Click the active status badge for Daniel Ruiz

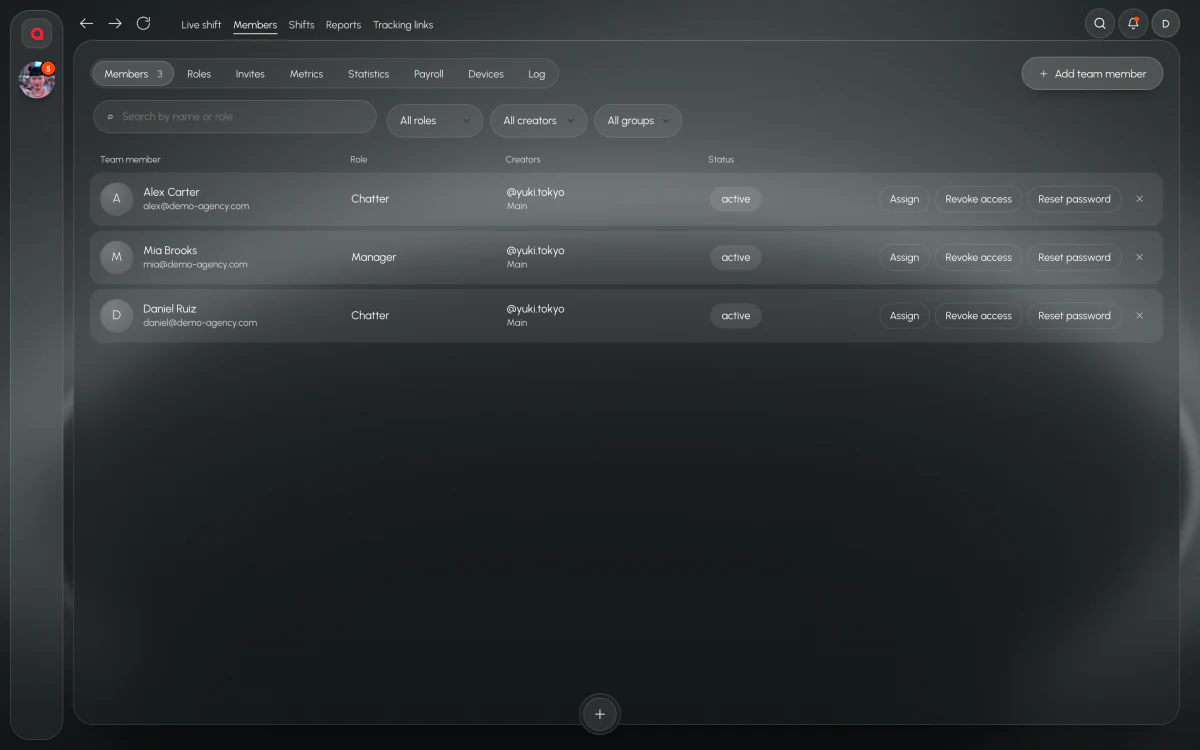click(736, 315)
